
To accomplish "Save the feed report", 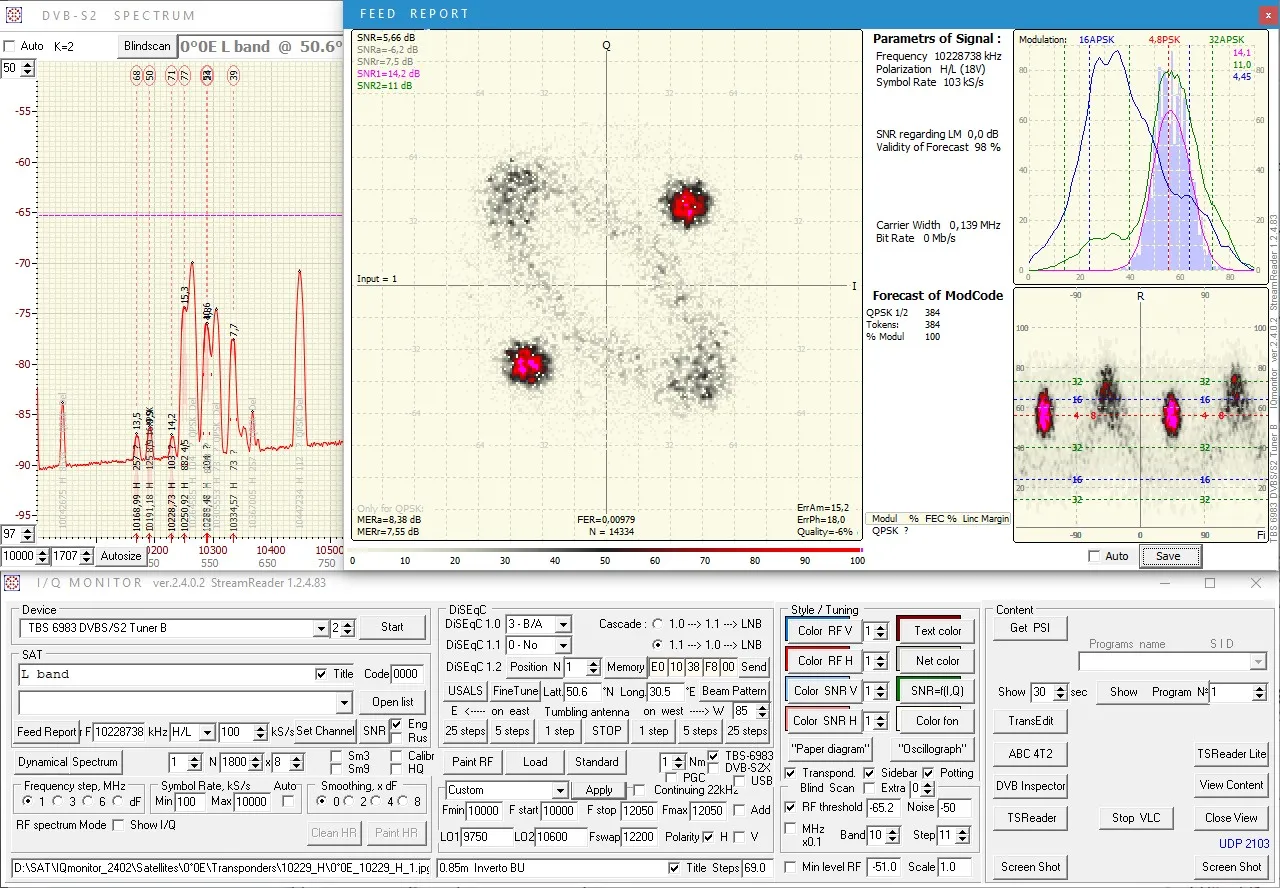I will [x=1169, y=556].
